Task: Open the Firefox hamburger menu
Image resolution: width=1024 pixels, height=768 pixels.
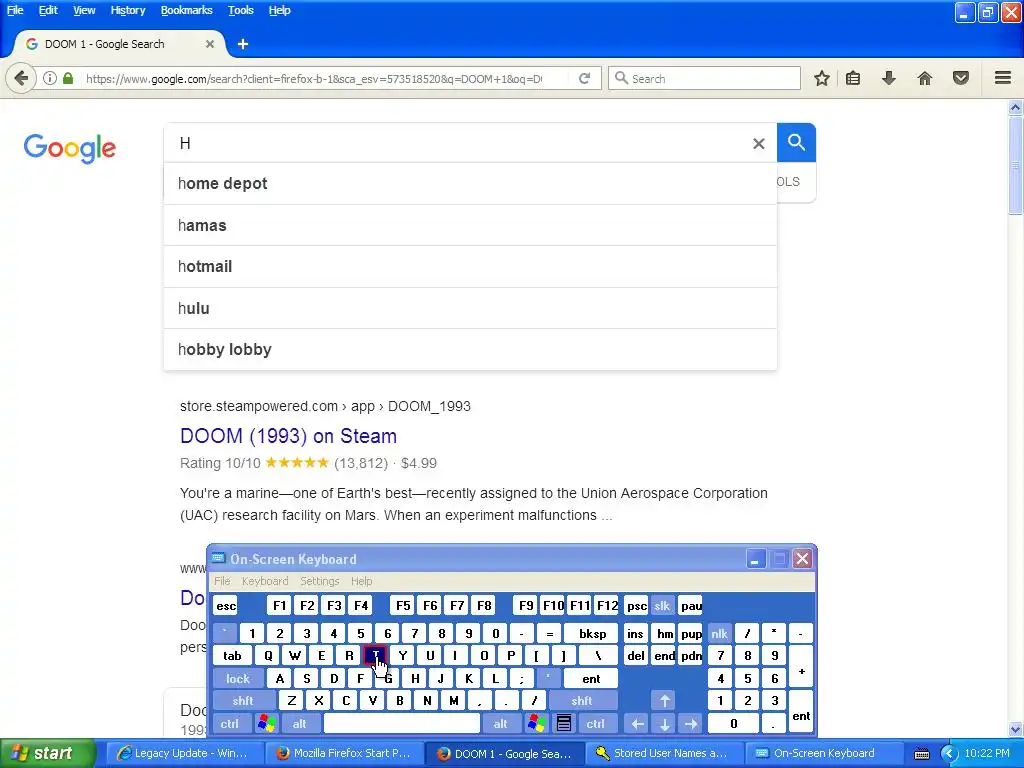Action: pyautogui.click(x=1003, y=78)
